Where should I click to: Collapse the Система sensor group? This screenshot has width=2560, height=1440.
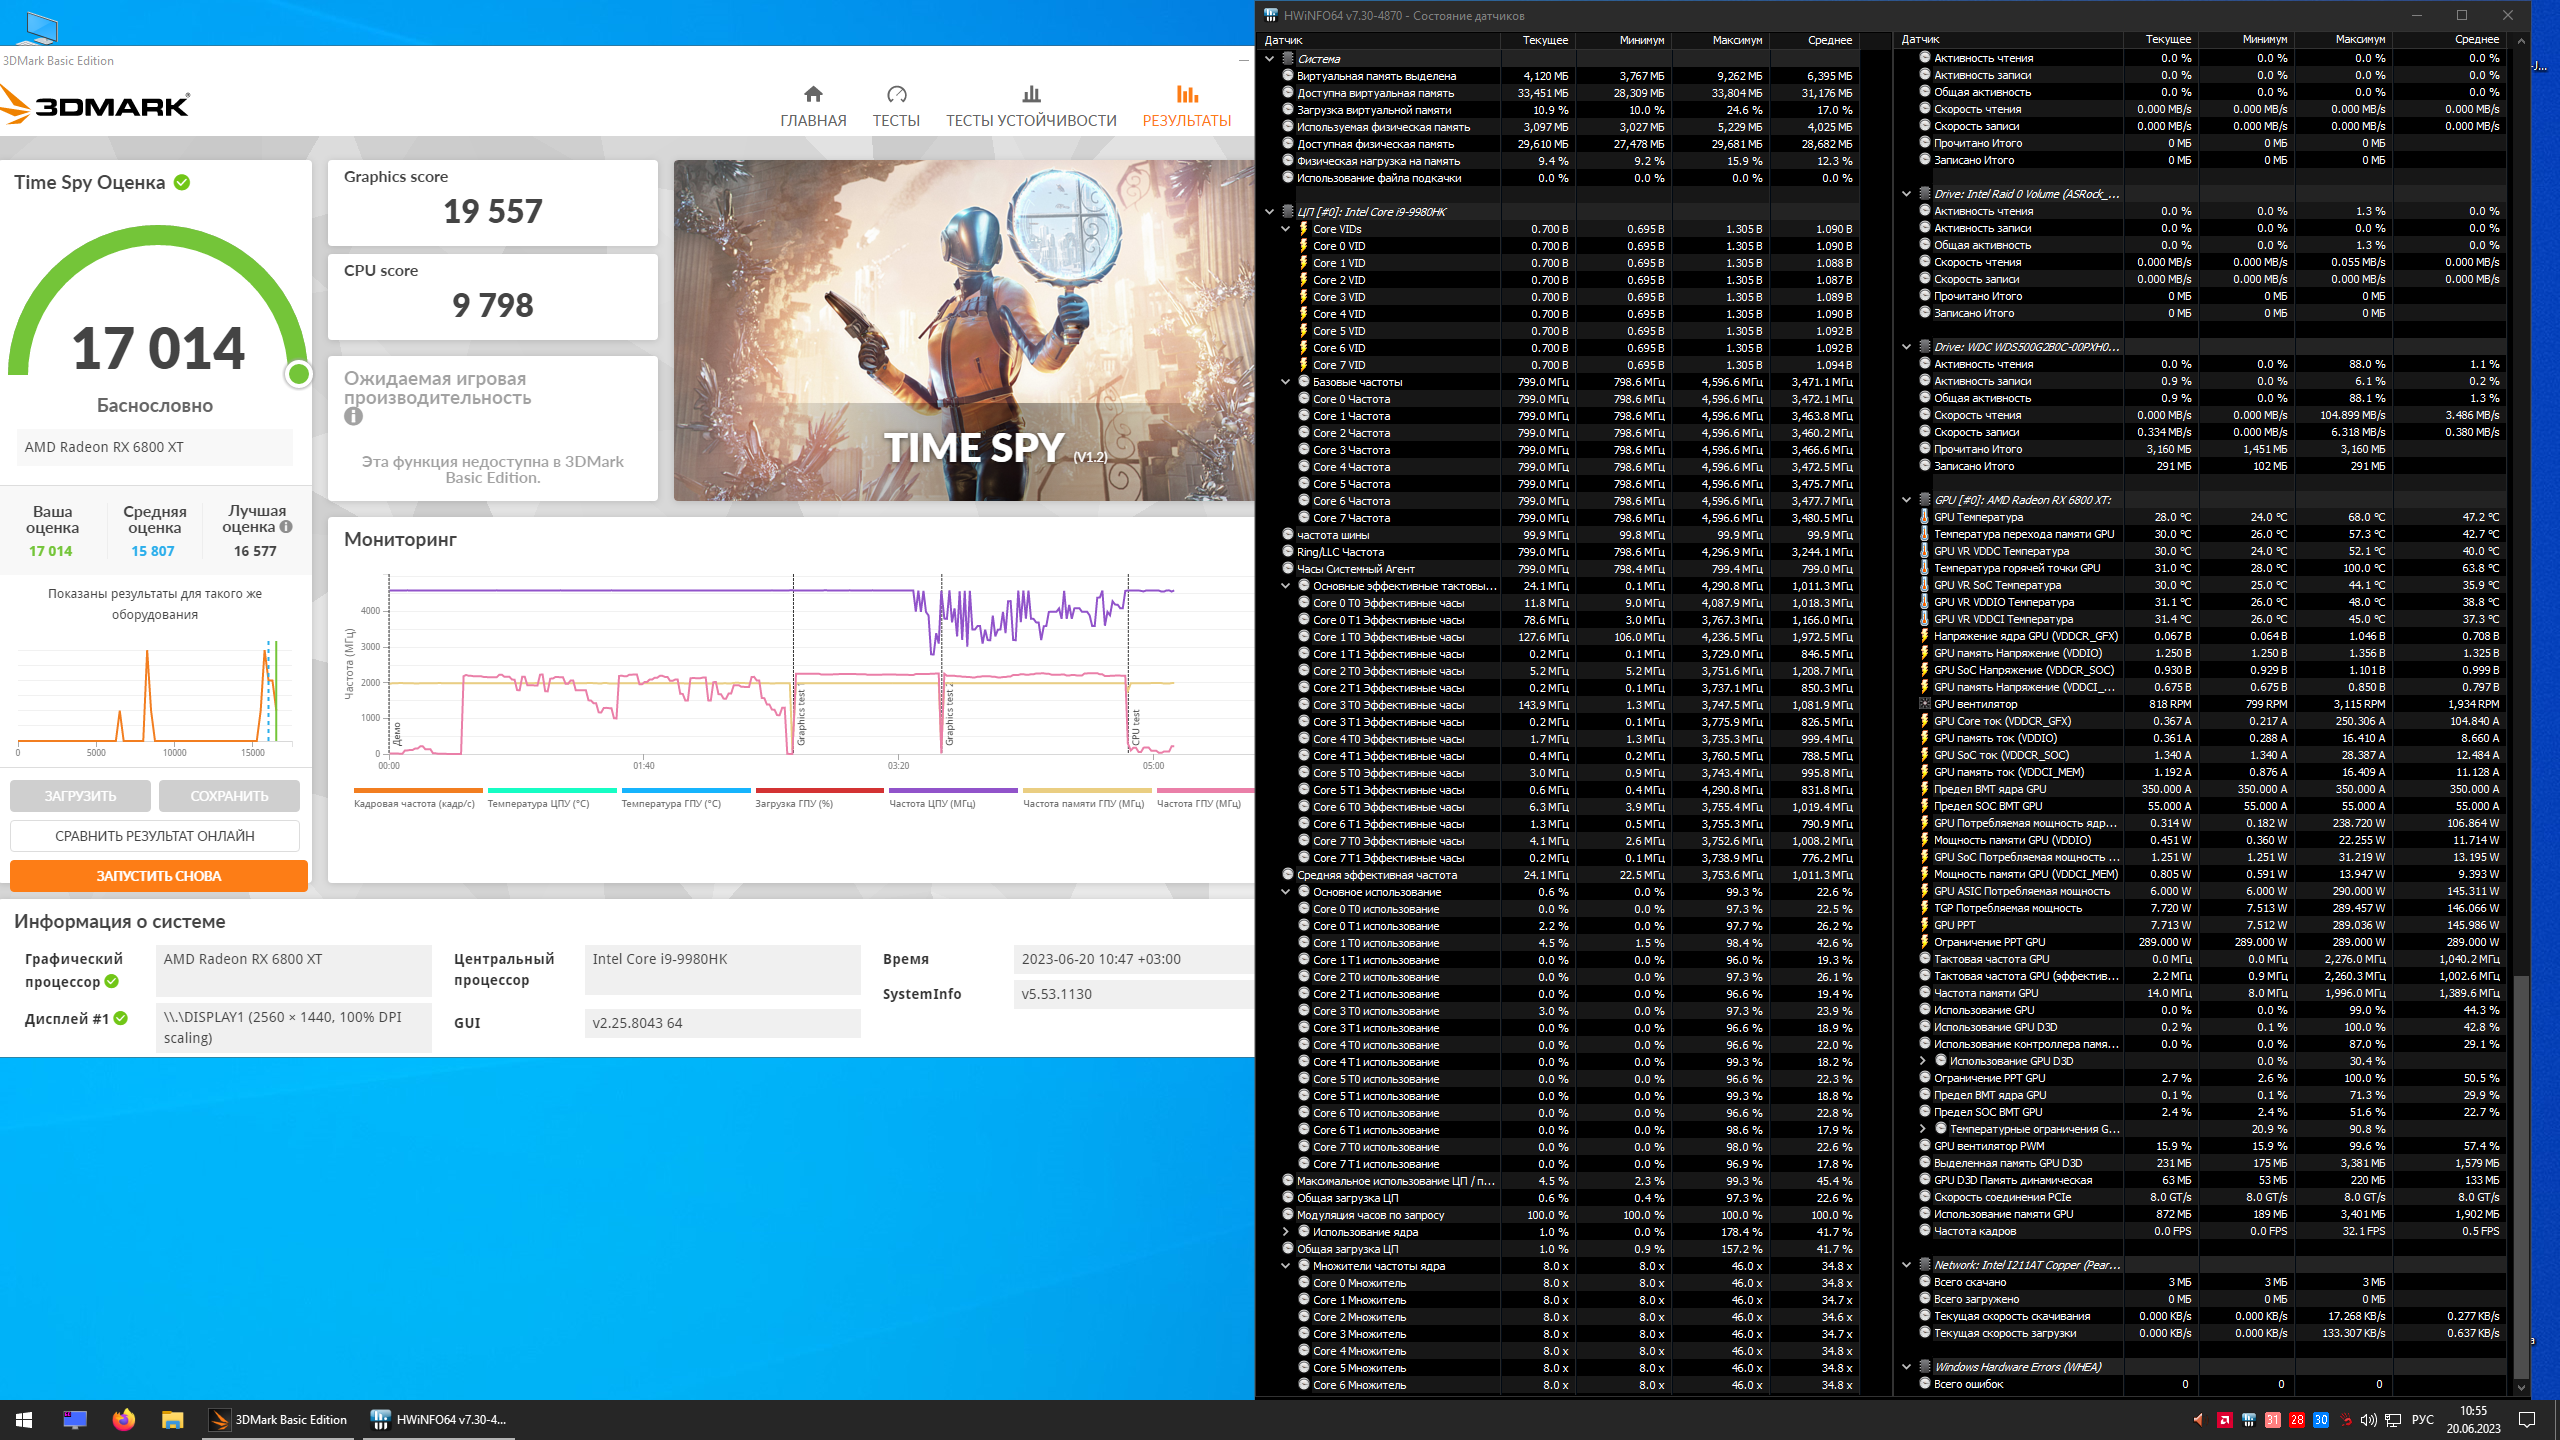pyautogui.click(x=1270, y=59)
